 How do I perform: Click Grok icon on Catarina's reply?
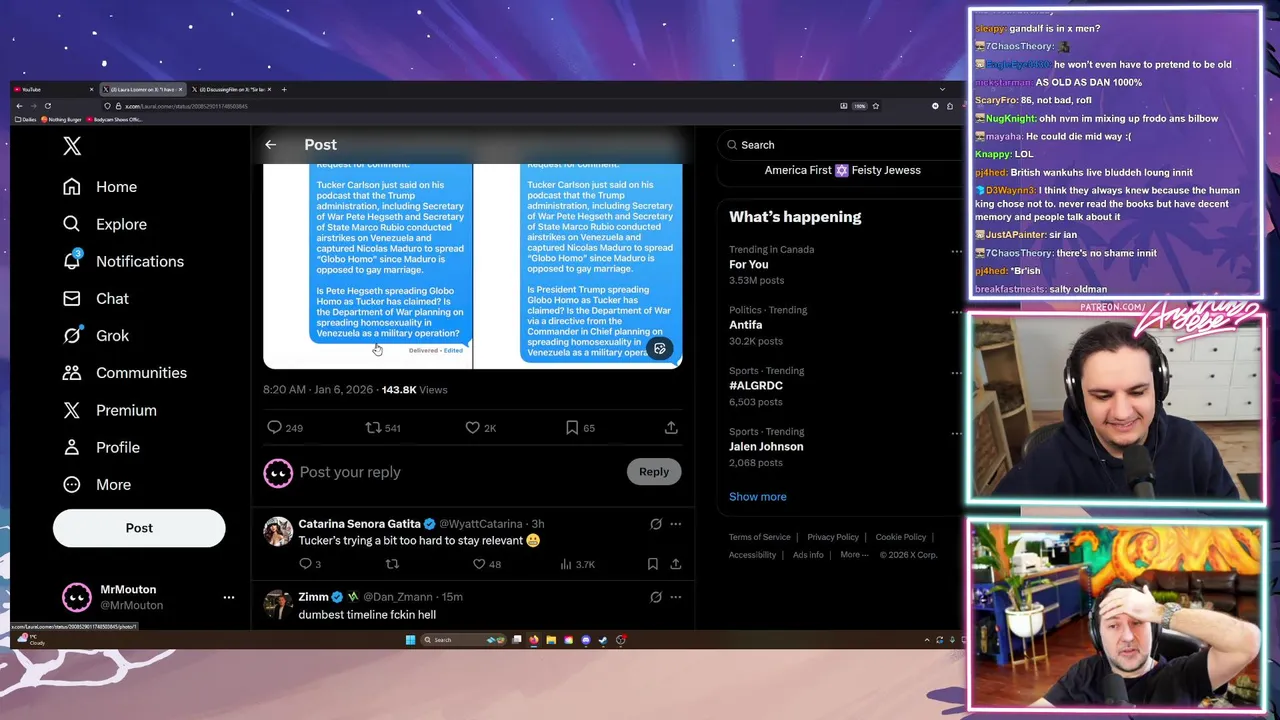point(656,524)
